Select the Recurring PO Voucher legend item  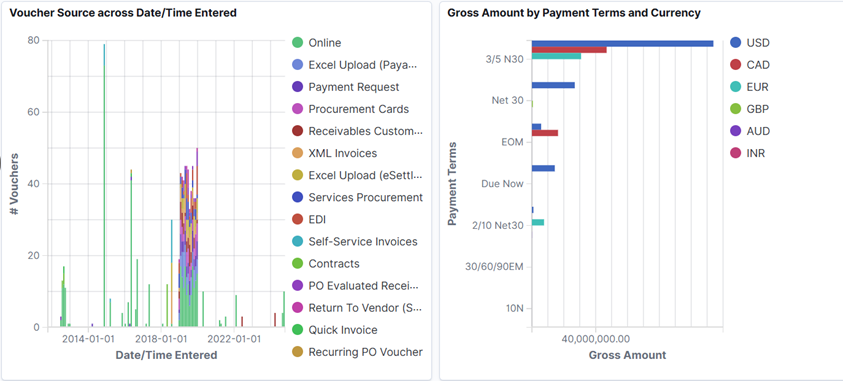click(358, 352)
